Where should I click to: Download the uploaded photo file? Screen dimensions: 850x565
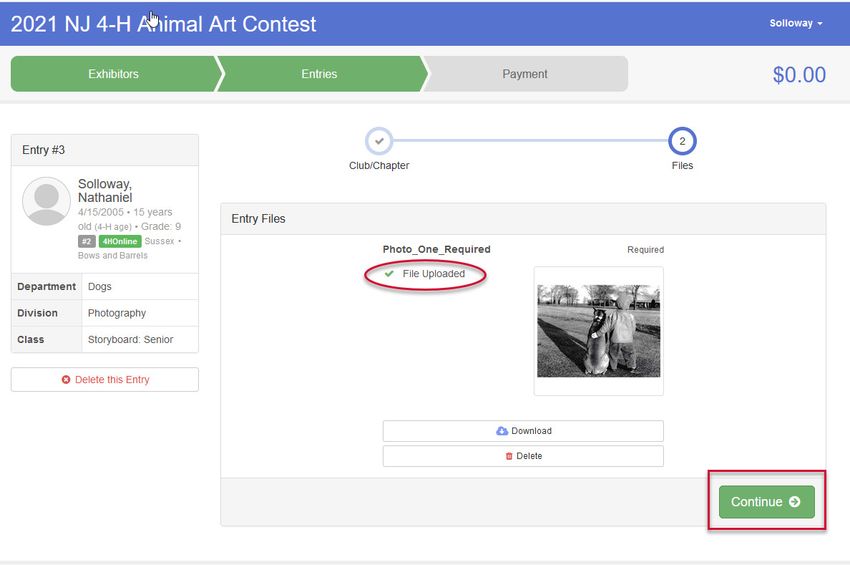pos(523,431)
